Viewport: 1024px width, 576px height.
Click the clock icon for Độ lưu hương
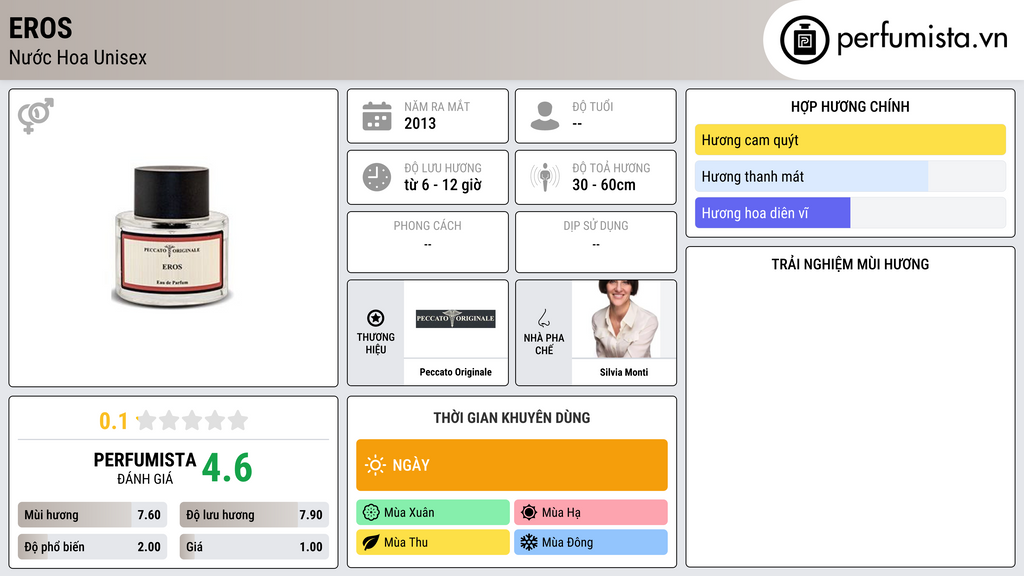pos(377,177)
